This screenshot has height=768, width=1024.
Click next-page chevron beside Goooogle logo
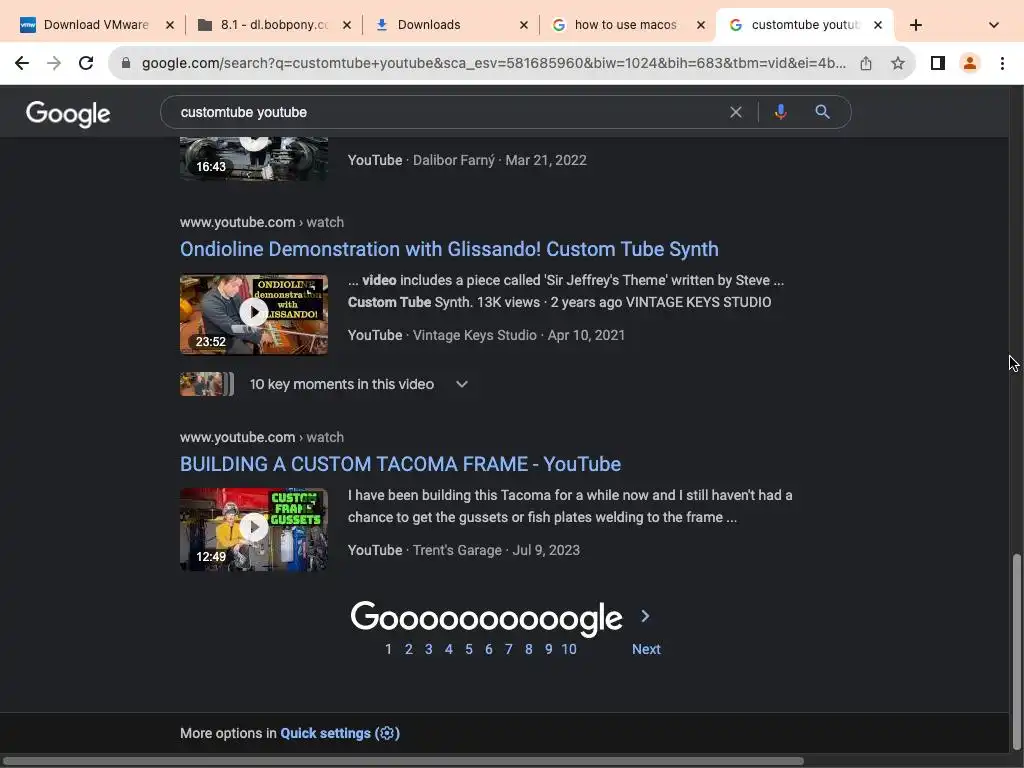(645, 616)
